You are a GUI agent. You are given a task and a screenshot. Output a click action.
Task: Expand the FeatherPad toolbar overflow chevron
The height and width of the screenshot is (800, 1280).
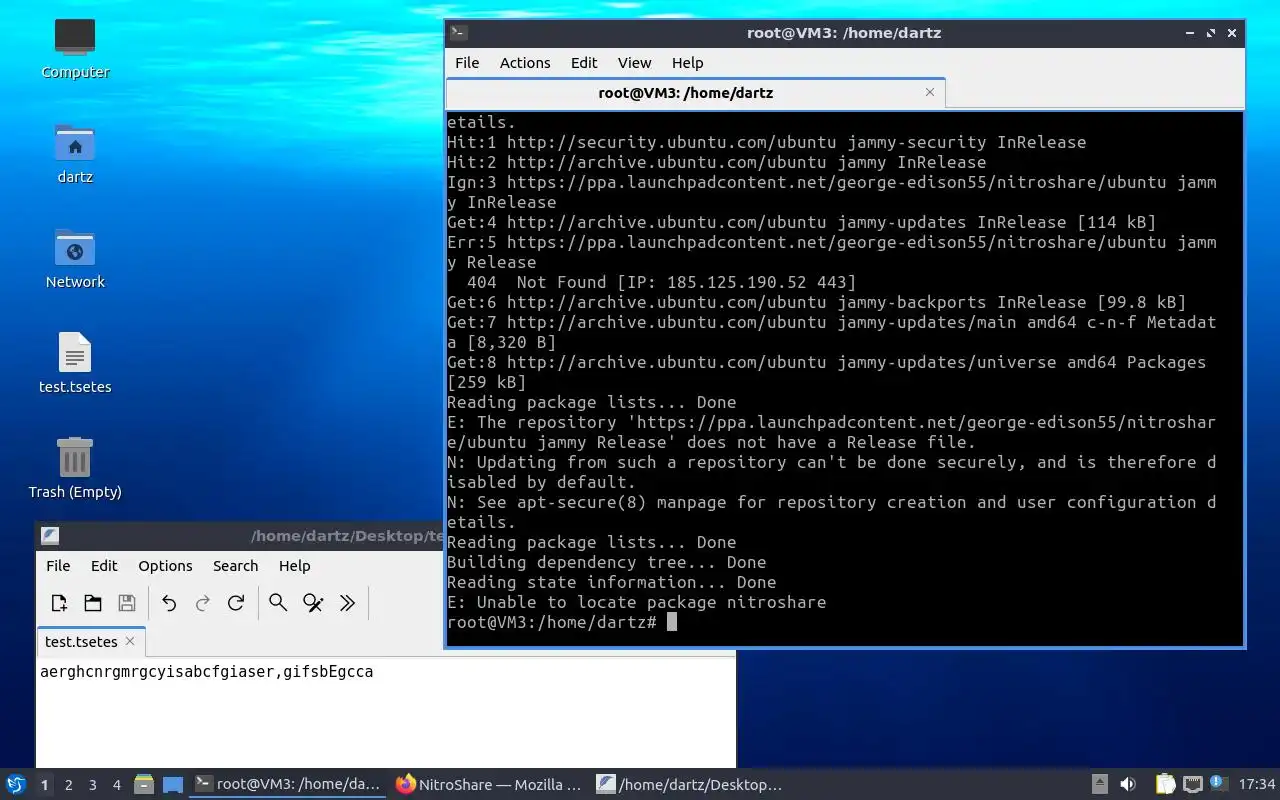(347, 603)
